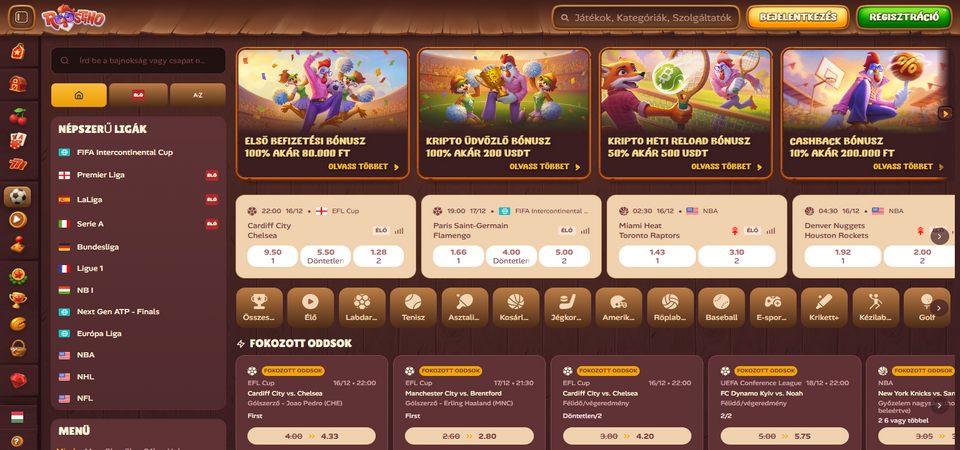The height and width of the screenshot is (450, 960).
Task: Click the 777 jackpot icon in sidebar
Action: (x=18, y=164)
